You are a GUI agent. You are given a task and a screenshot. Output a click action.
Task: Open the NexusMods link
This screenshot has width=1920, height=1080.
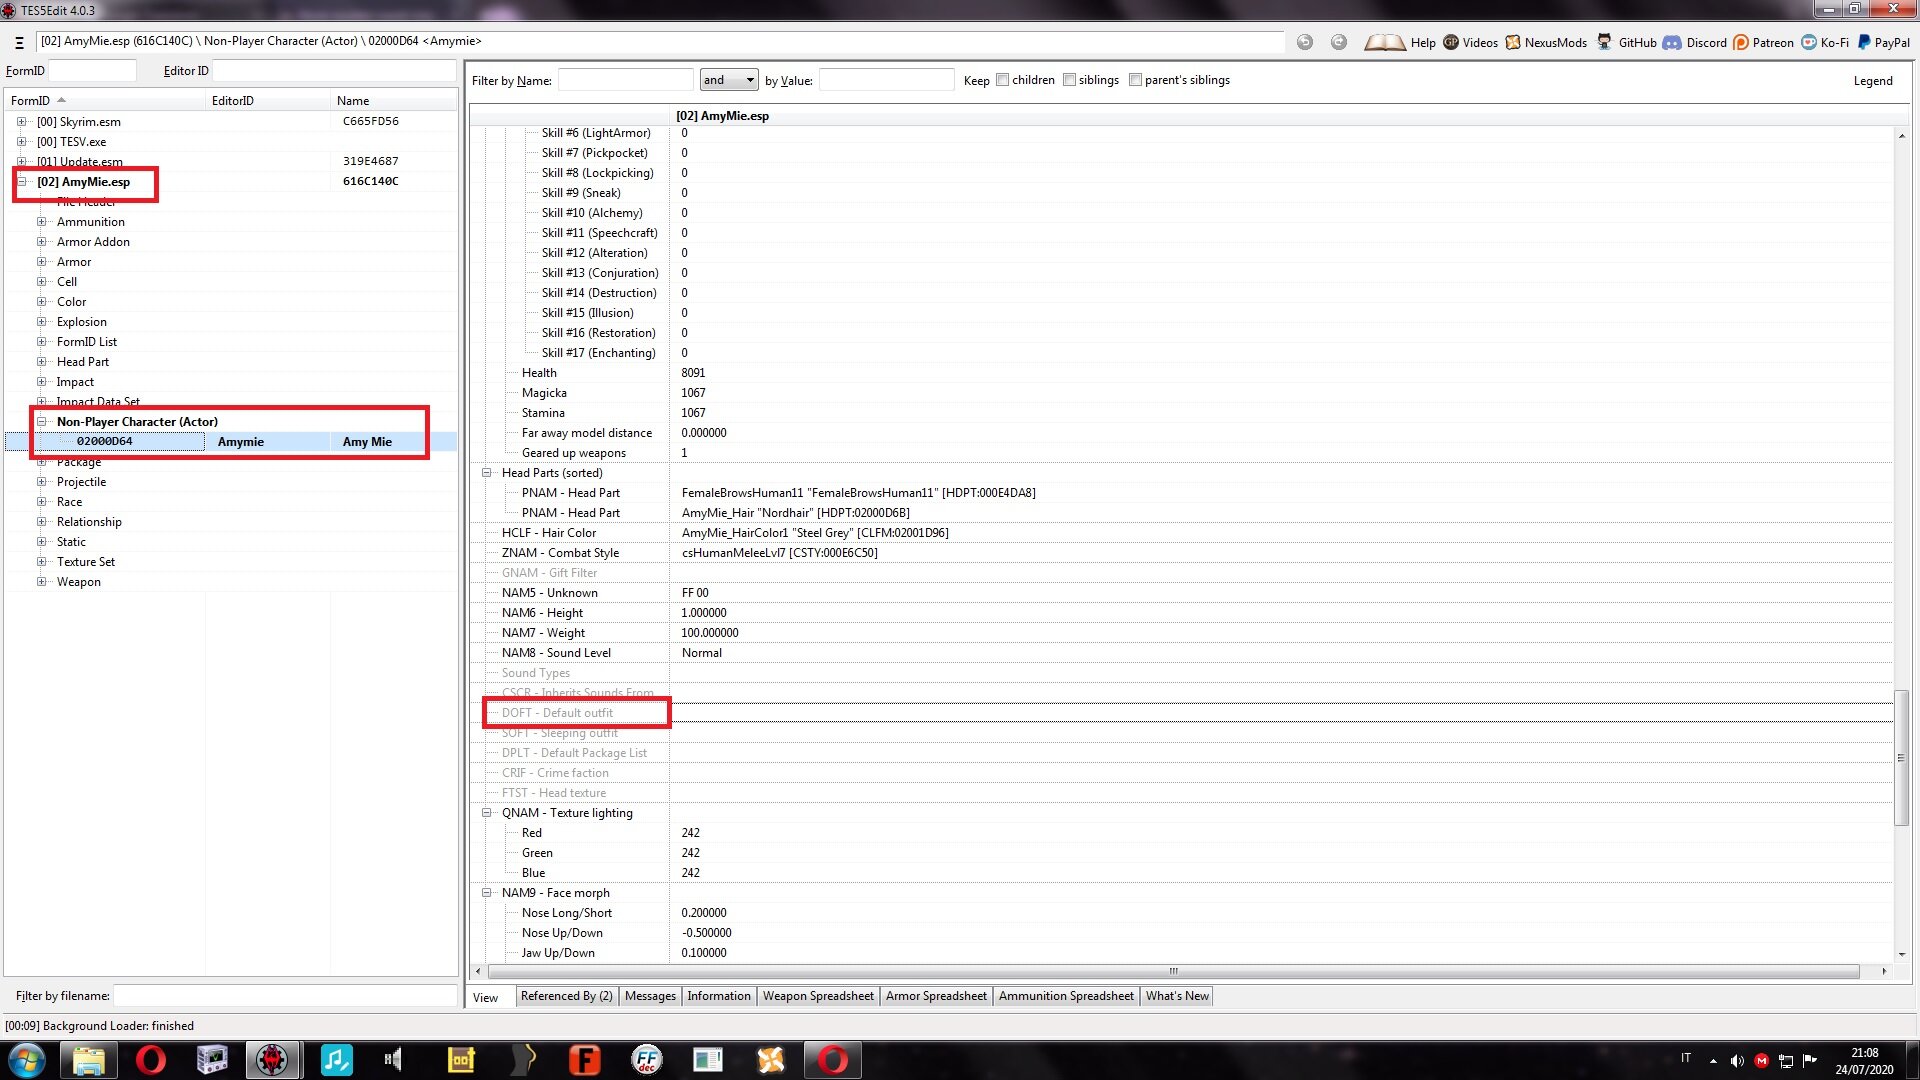coord(1546,42)
